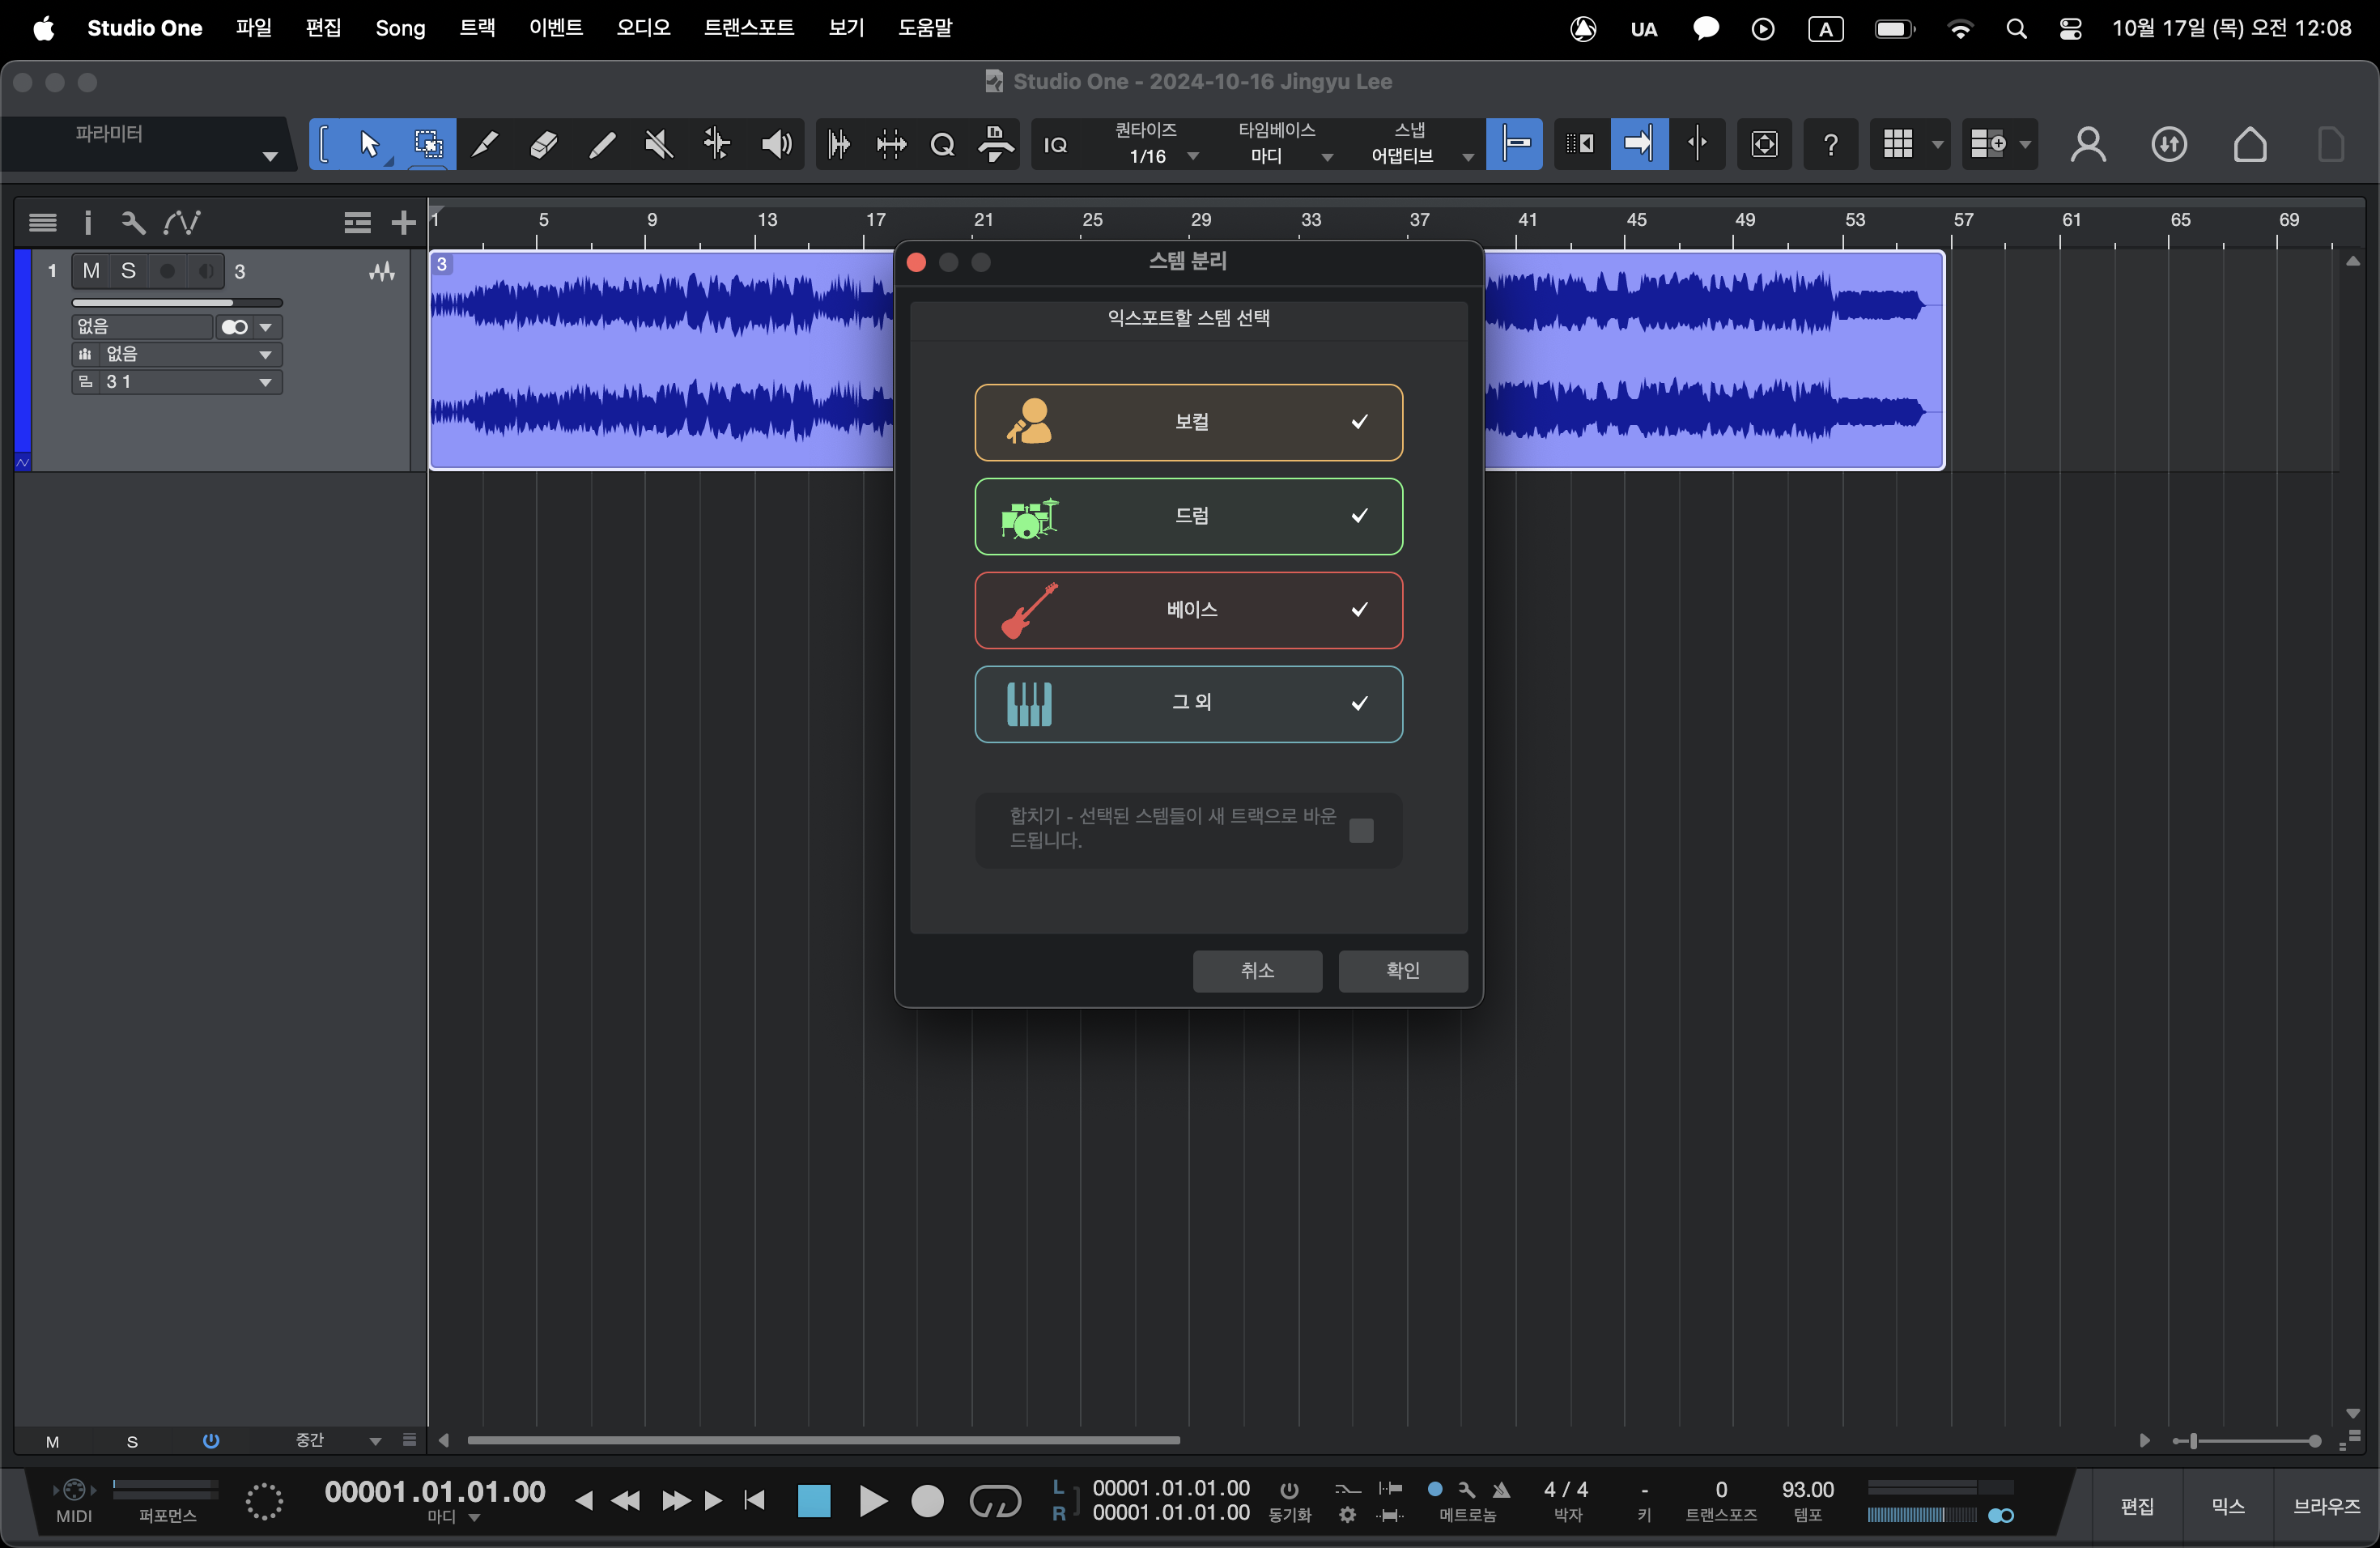Open the 믹스 mixer panel button
Image resolution: width=2380 pixels, height=1548 pixels.
pos(2228,1507)
